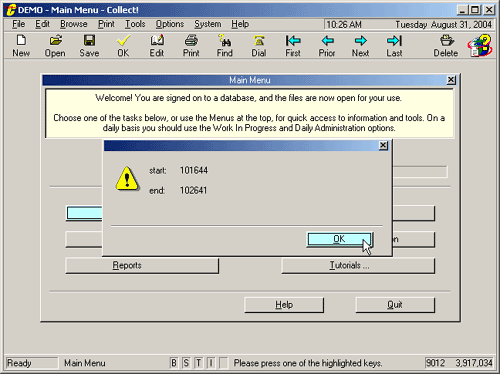Go to Prior record icon

coord(327,41)
